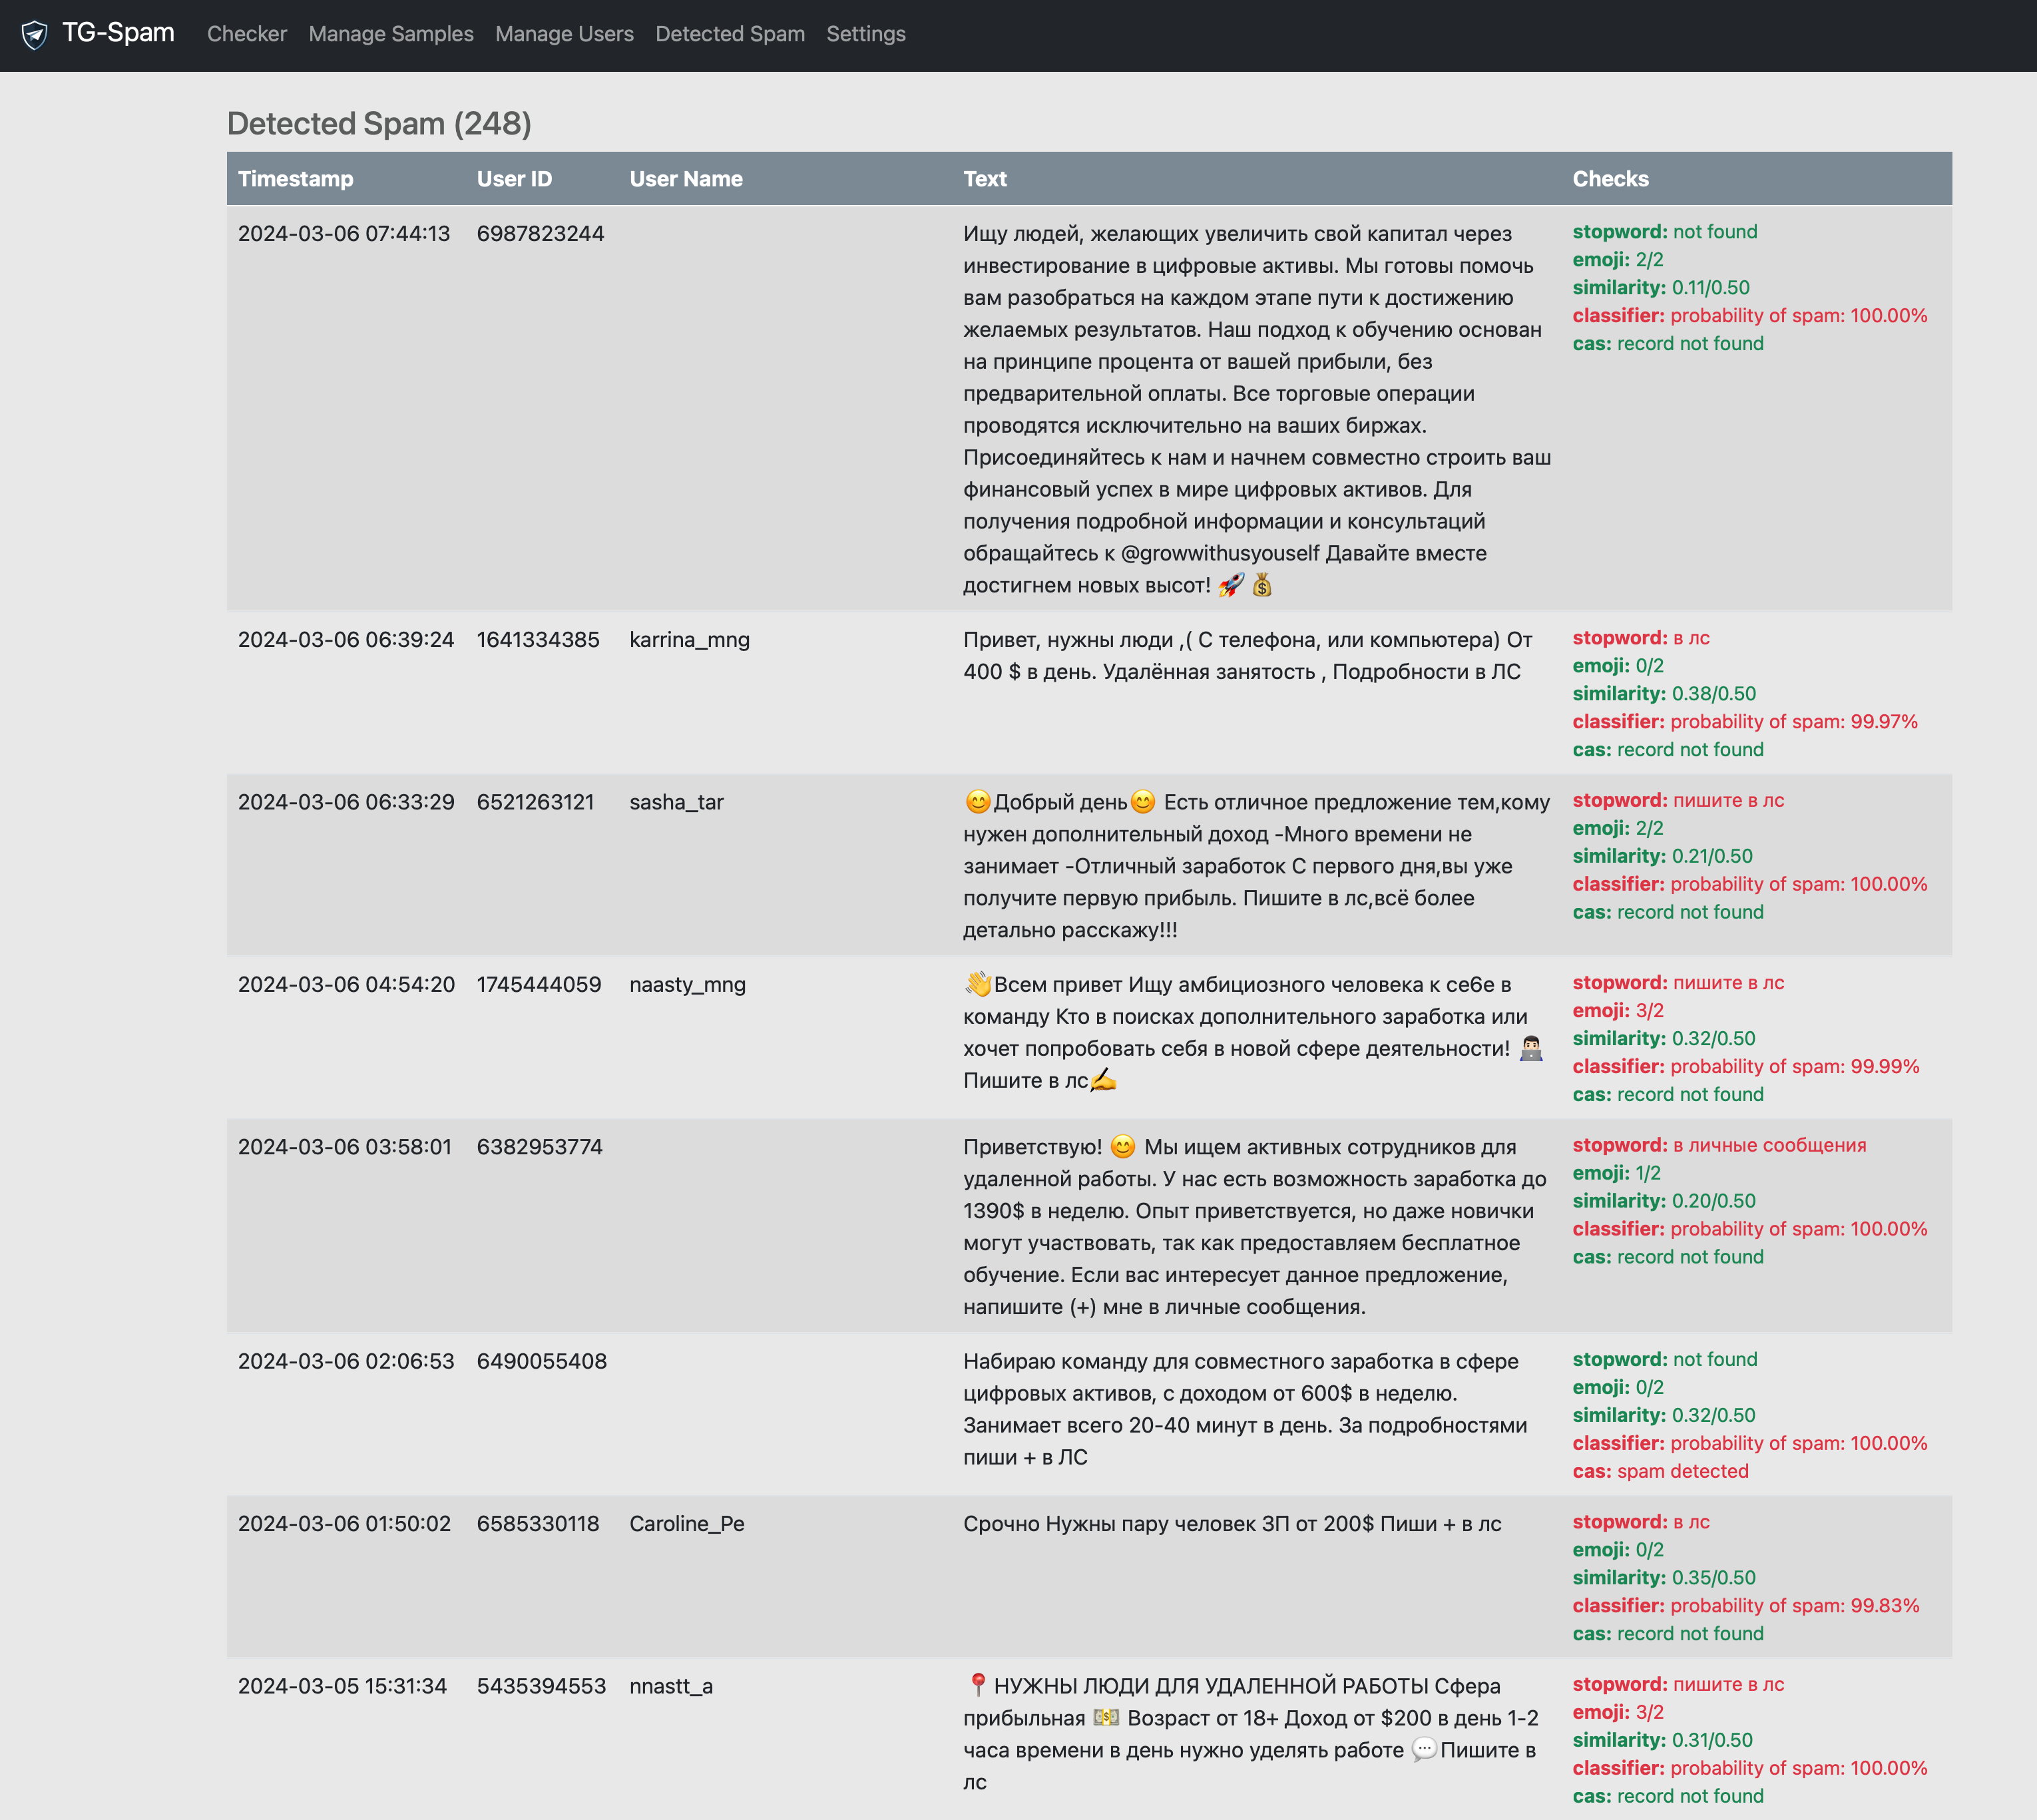Select Detected Spam nav item
2037x1820 pixels.
pos(729,34)
